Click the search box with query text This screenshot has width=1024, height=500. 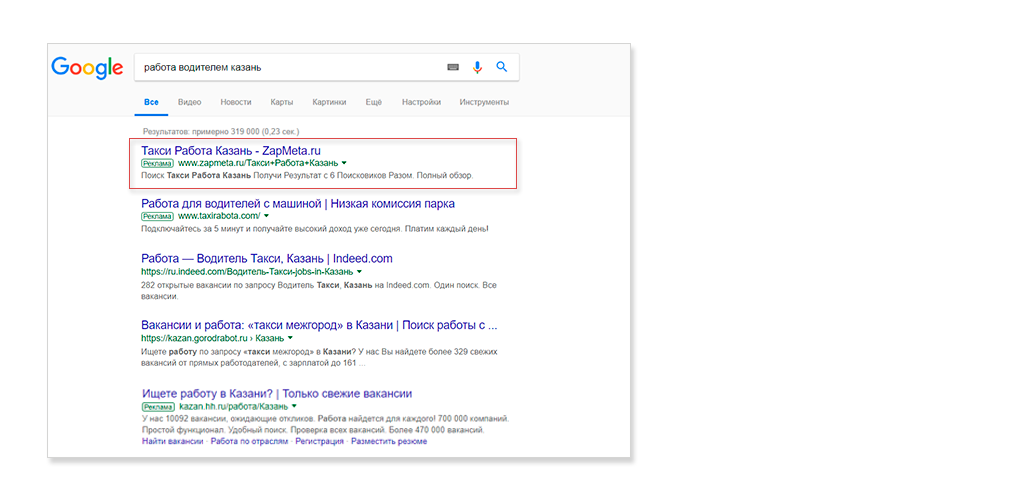[x=290, y=67]
